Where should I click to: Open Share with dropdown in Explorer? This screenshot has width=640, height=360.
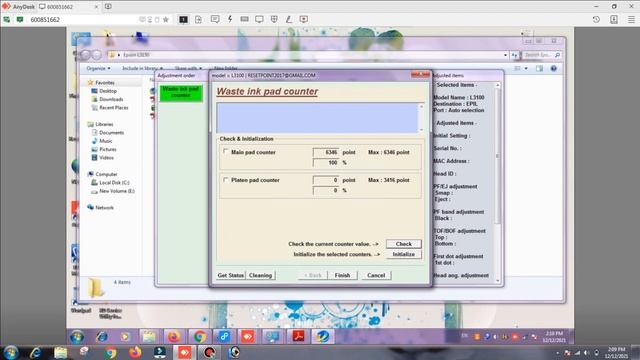(188, 68)
